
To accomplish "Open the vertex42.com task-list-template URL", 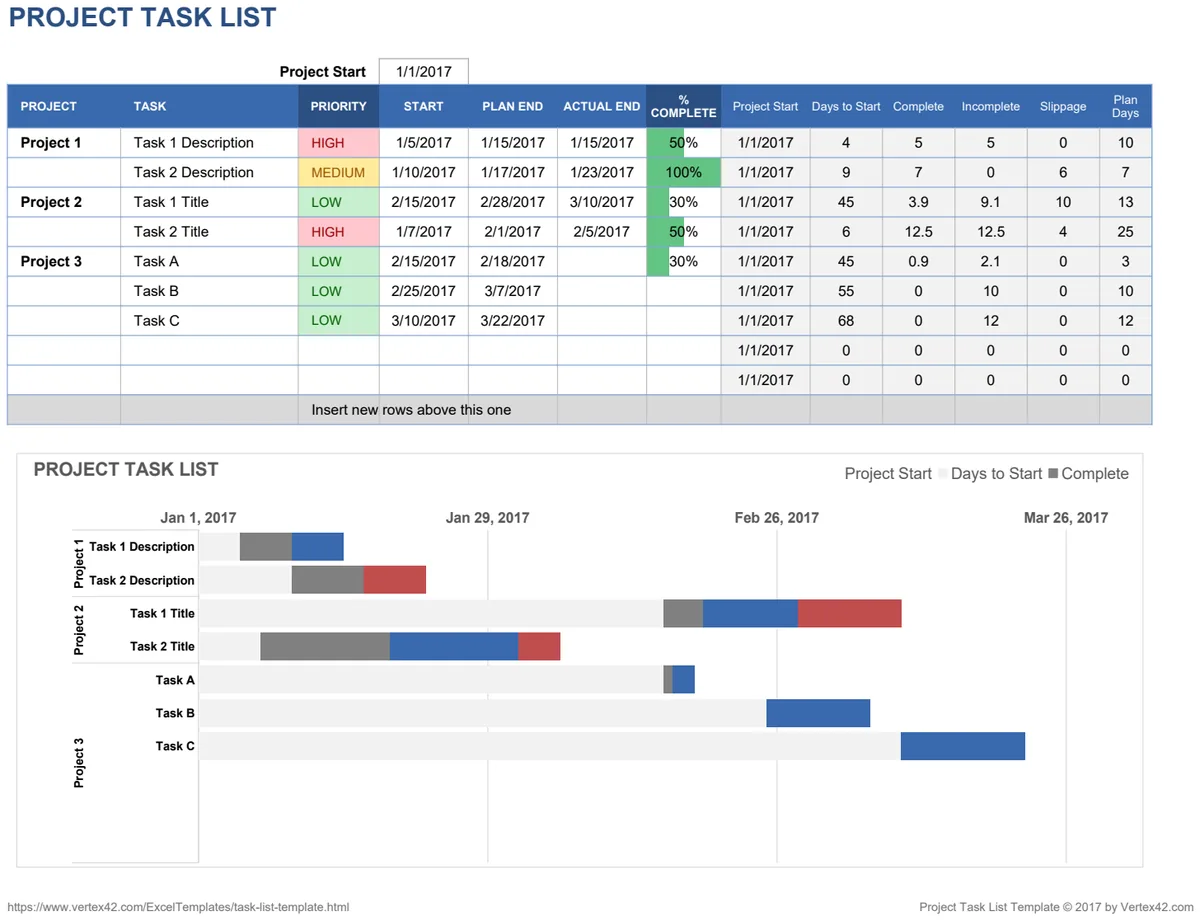I will pyautogui.click(x=178, y=907).
